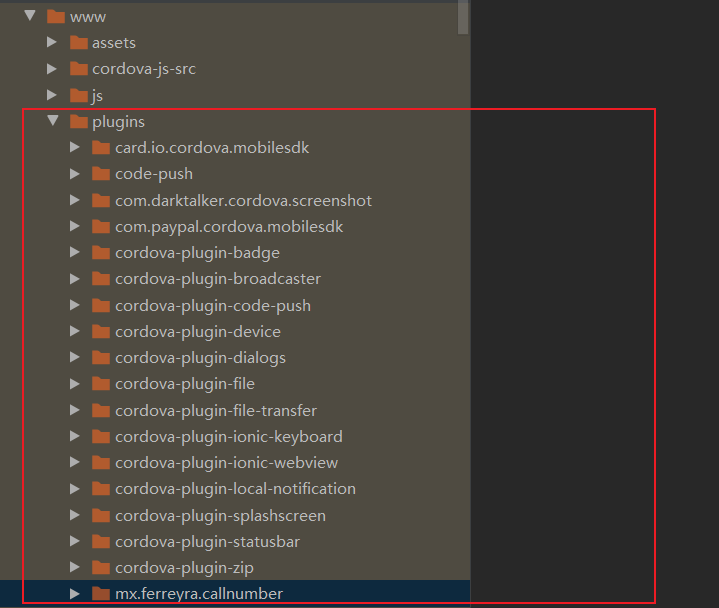The image size is (719, 608).
Task: Select com.darktalker.cordova.screenshot folder
Action: pos(243,201)
